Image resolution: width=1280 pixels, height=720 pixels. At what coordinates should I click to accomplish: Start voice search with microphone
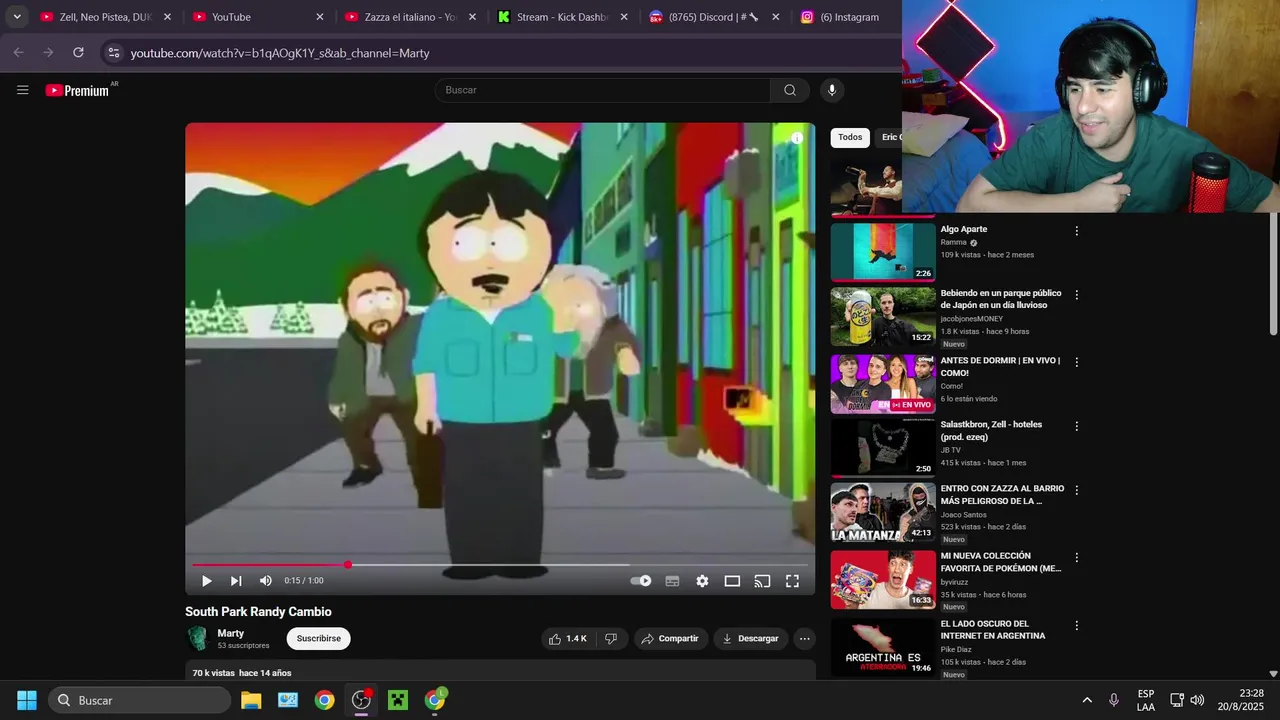[x=831, y=90]
